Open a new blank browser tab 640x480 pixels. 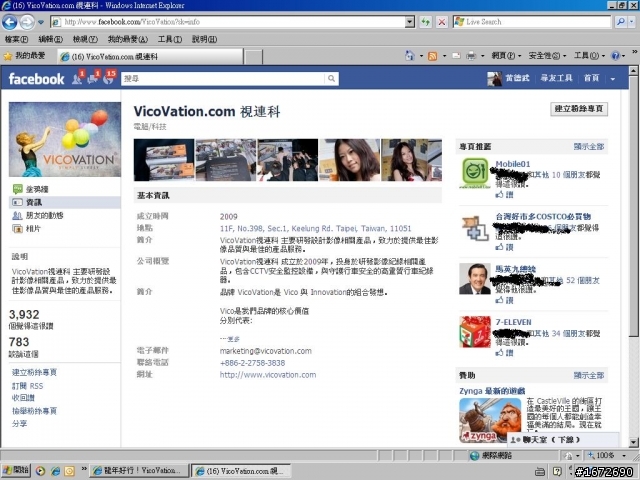click(x=253, y=57)
